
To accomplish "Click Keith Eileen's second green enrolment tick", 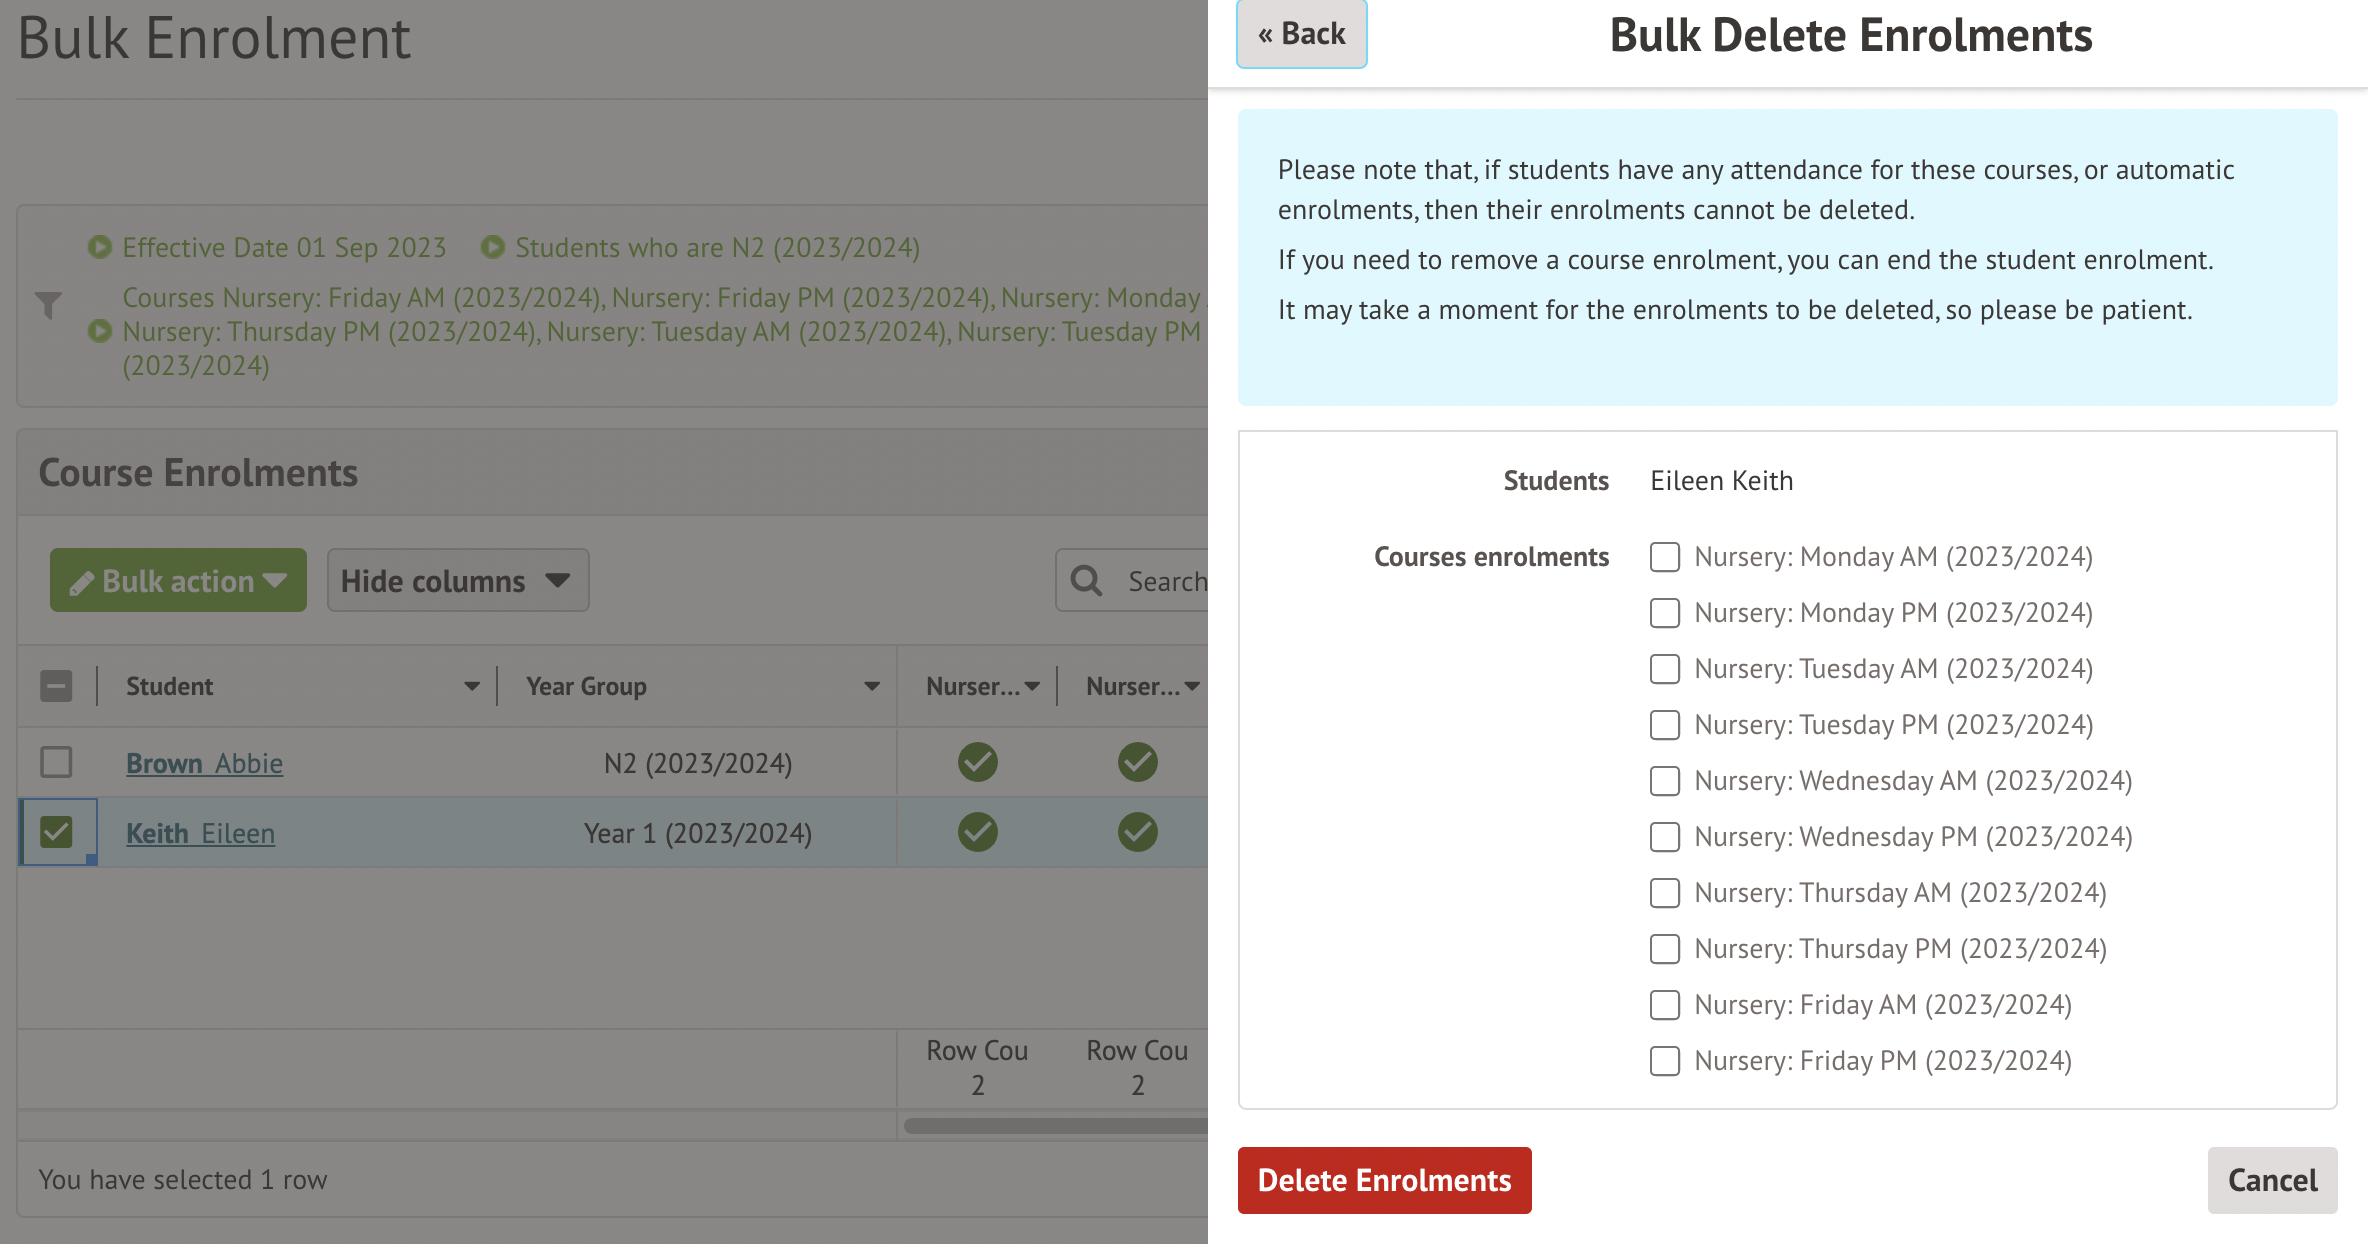I will pos(1137,832).
